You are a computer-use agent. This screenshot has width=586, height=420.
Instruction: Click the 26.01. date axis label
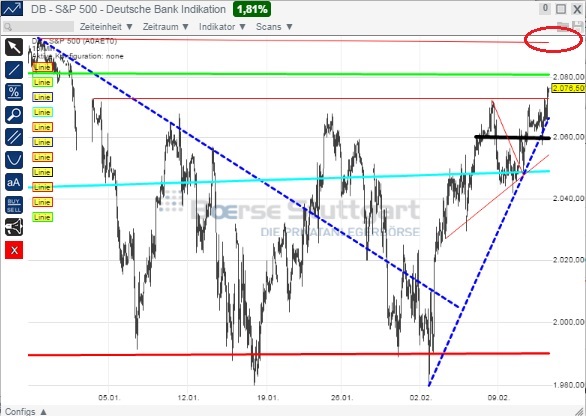[342, 397]
